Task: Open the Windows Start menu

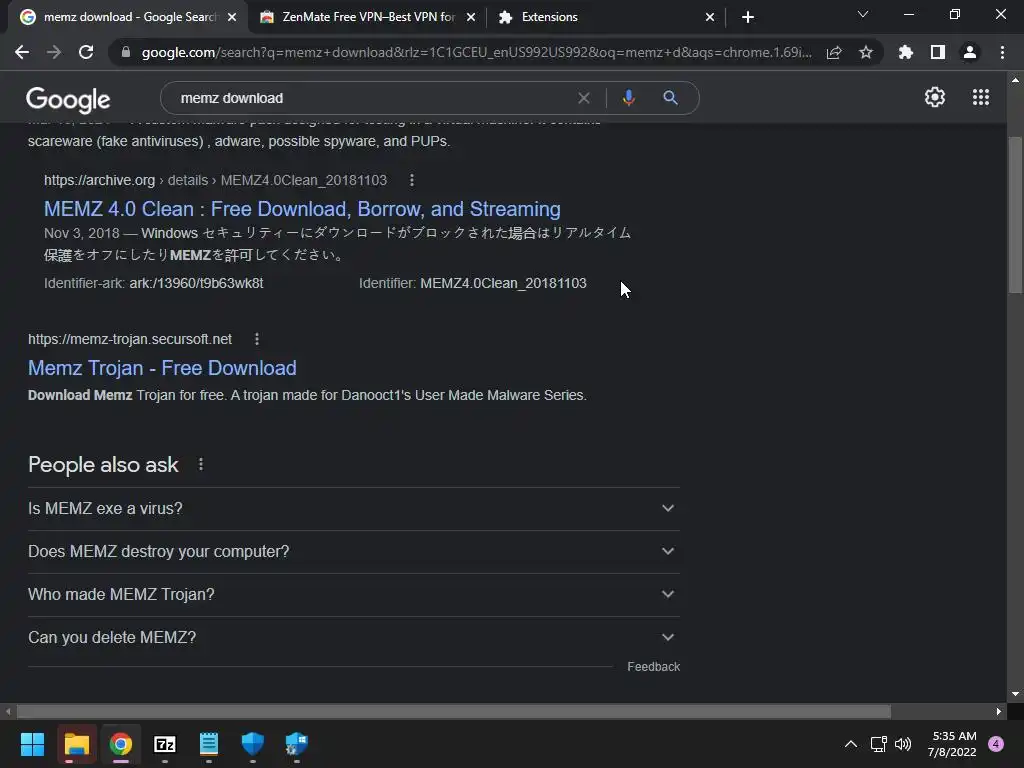Action: point(32,744)
